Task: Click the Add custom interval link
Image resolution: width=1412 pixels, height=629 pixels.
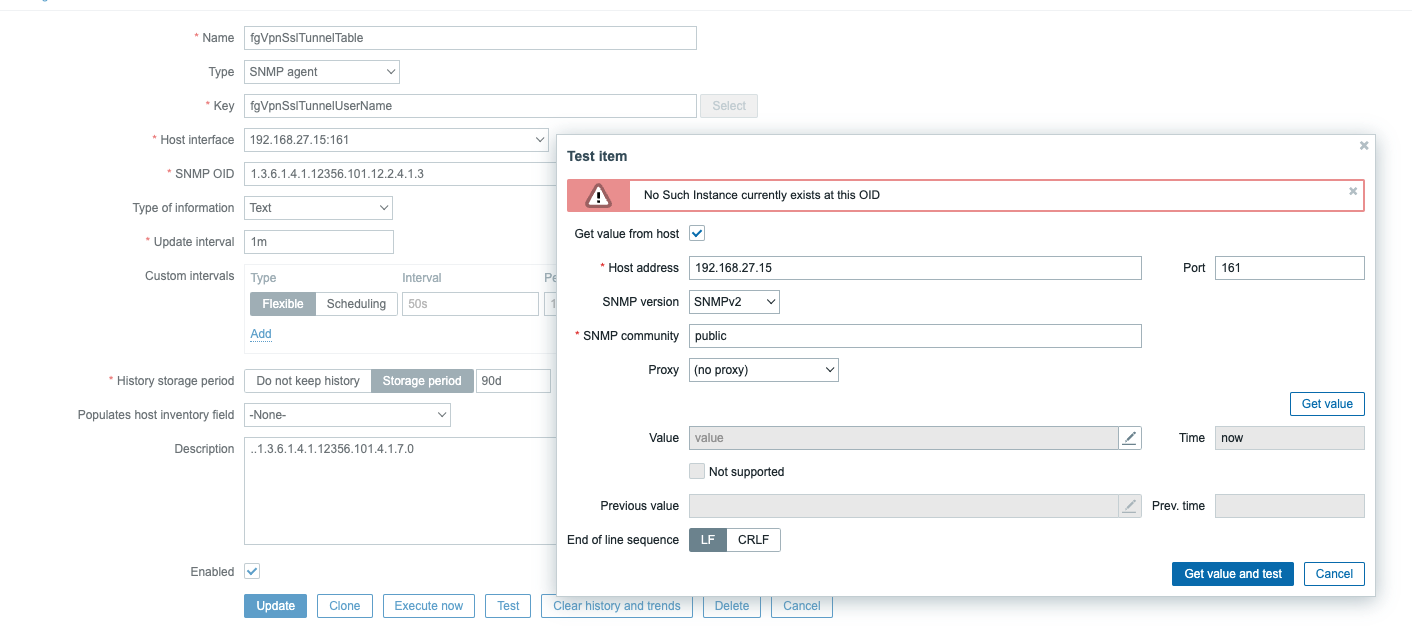Action: coord(261,334)
